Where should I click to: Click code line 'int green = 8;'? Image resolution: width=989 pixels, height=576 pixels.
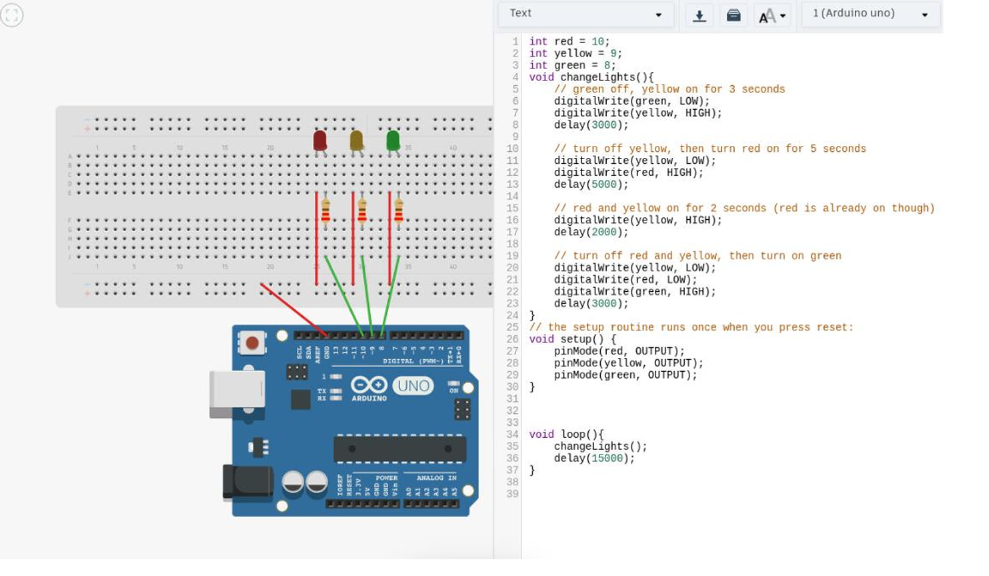pyautogui.click(x=572, y=66)
